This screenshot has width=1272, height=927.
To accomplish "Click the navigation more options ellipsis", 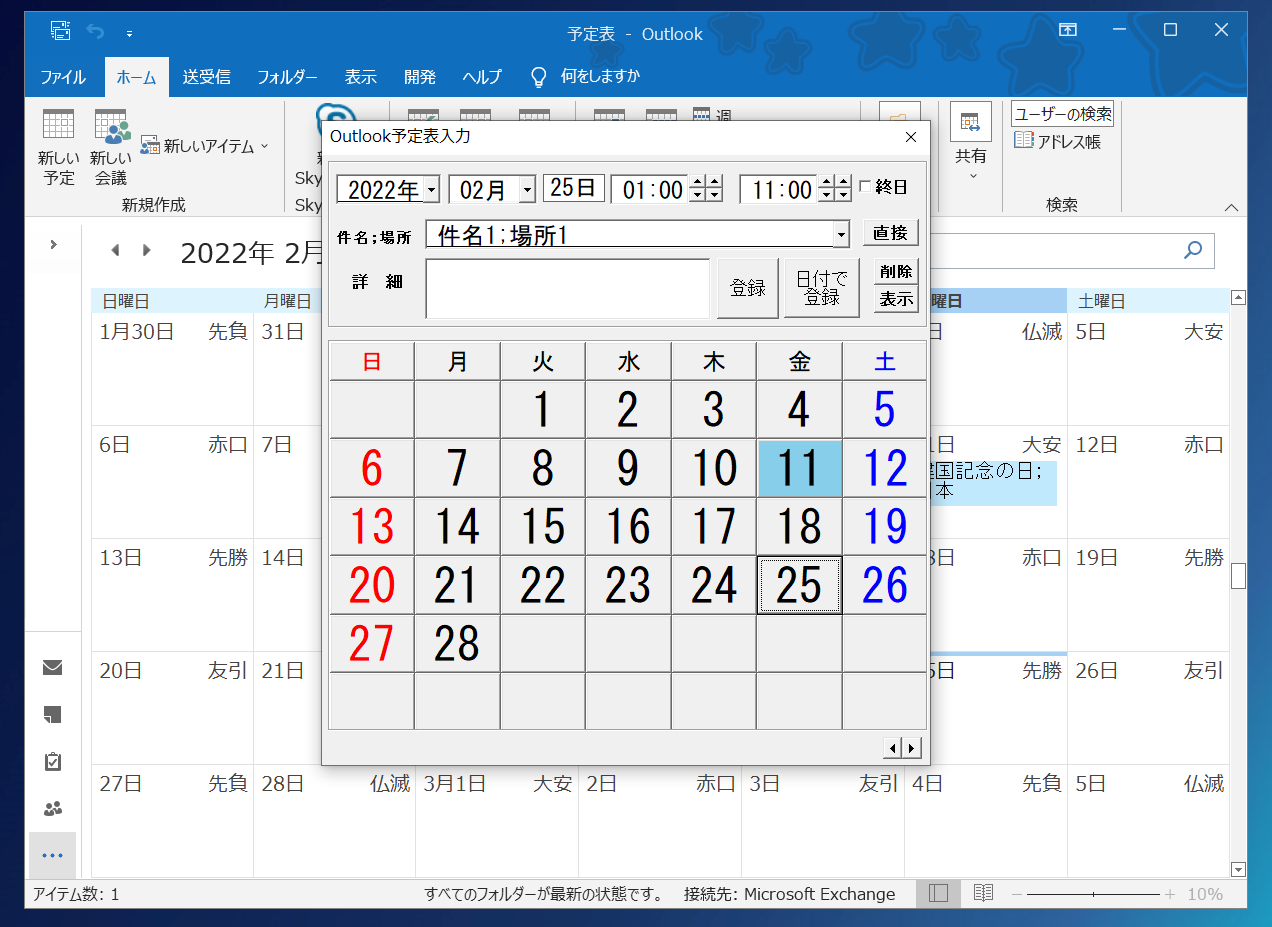I will pyautogui.click(x=53, y=855).
